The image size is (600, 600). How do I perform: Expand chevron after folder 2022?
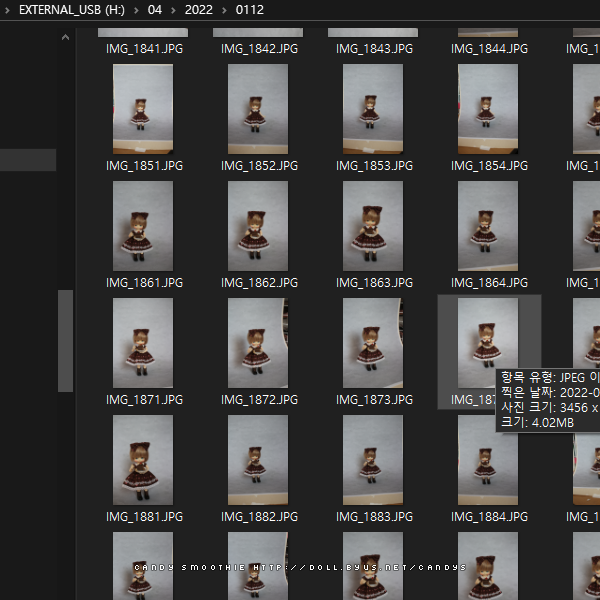point(224,10)
